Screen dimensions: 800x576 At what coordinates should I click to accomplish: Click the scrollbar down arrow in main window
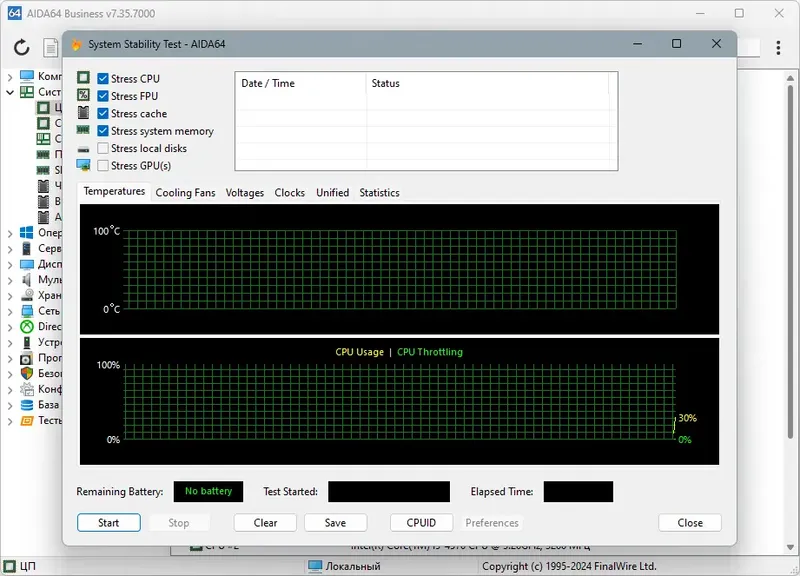[790, 548]
